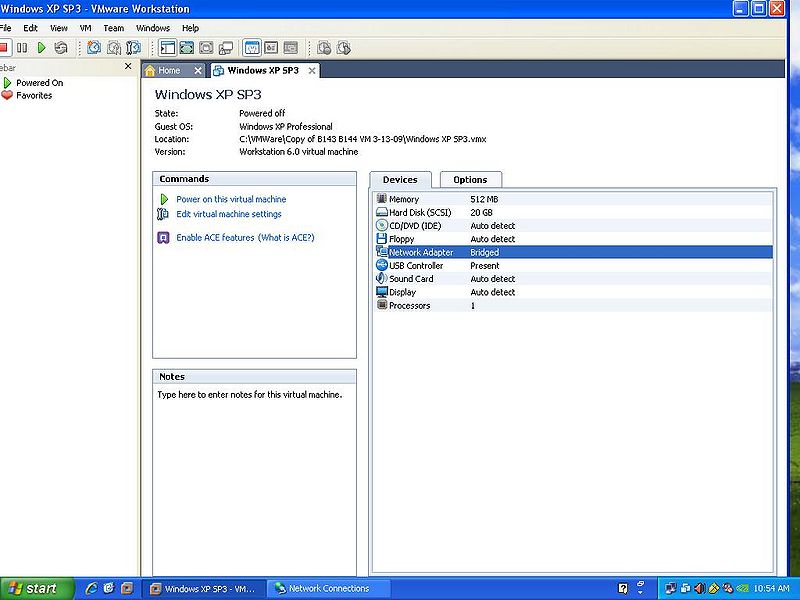Screen dimensions: 800x600
Task: Open the Team menu
Action: pyautogui.click(x=113, y=28)
